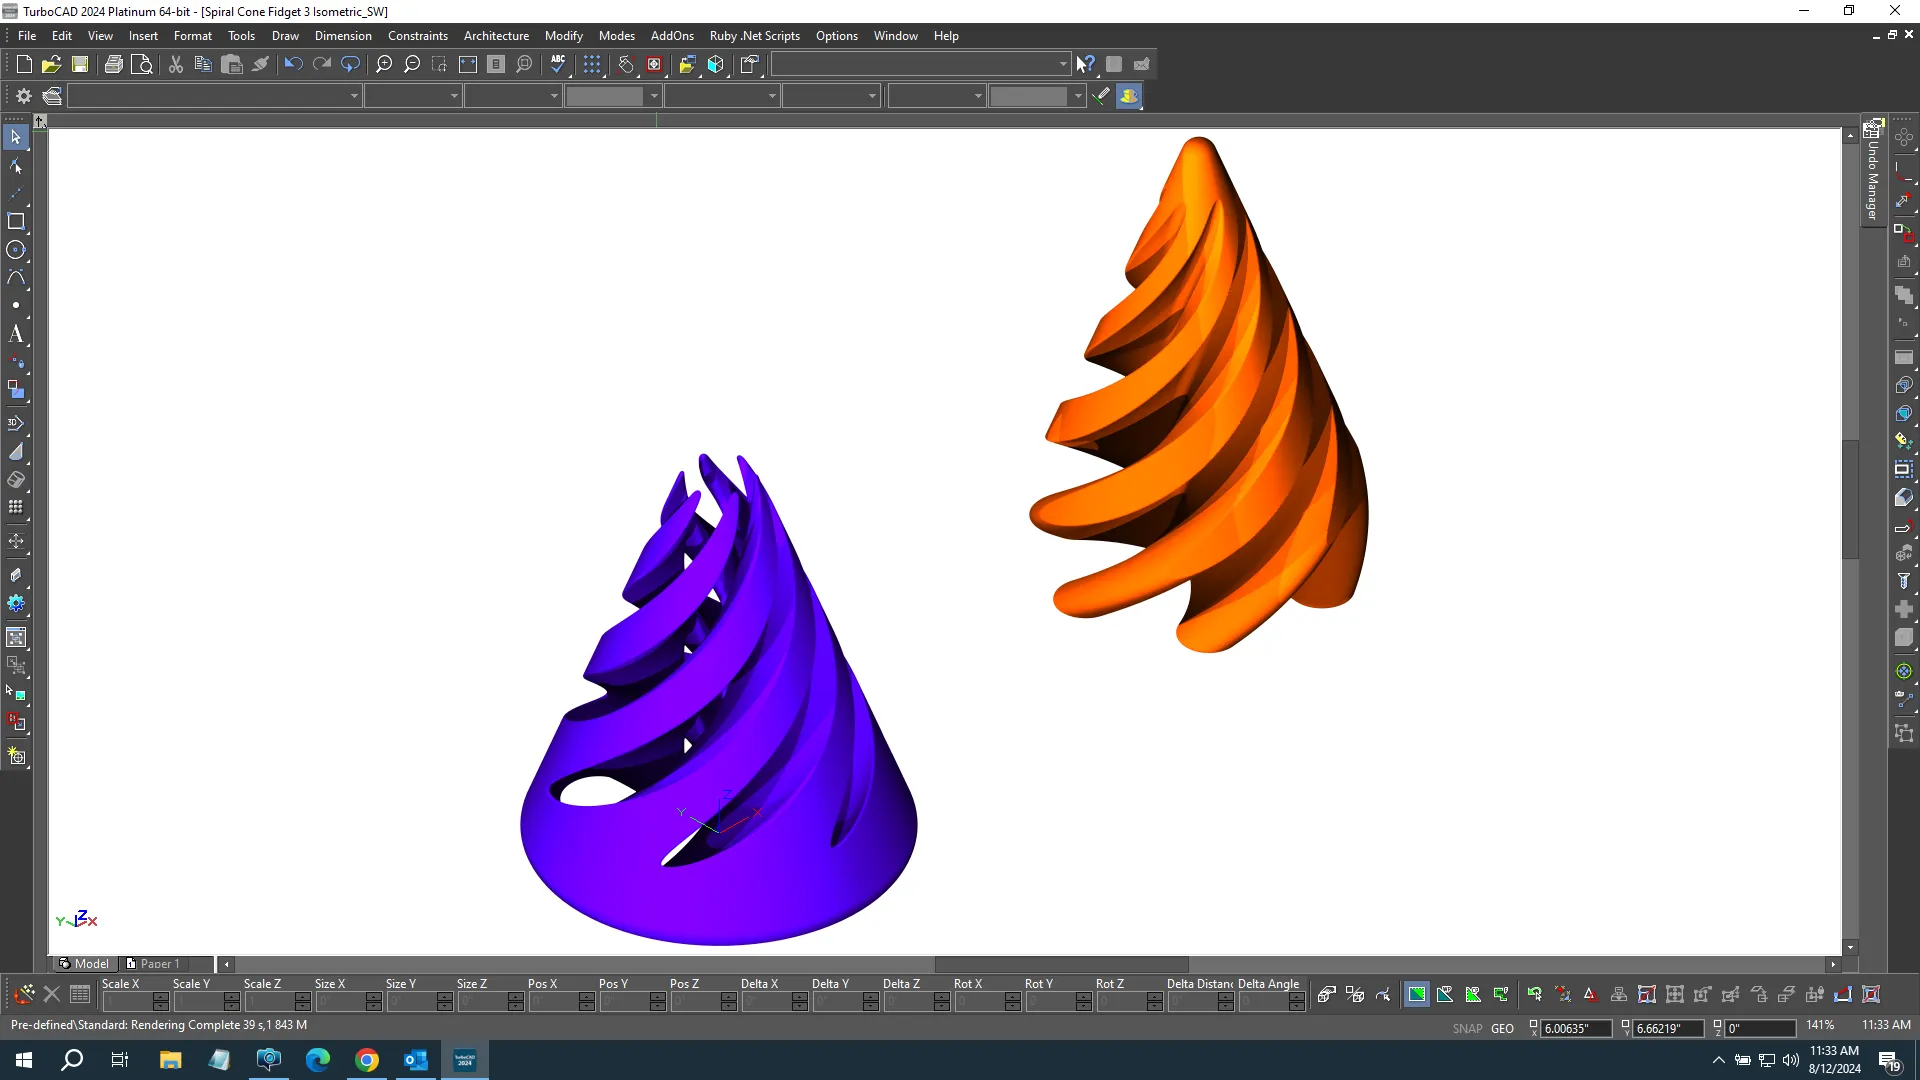Expand the layer dropdown in property toolbar
The width and height of the screenshot is (1920, 1080).
pos(354,96)
